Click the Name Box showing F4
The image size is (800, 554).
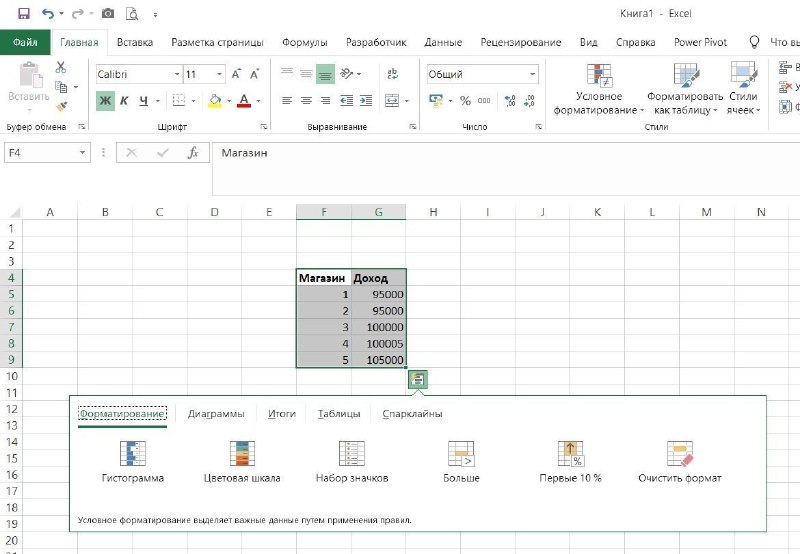point(47,153)
